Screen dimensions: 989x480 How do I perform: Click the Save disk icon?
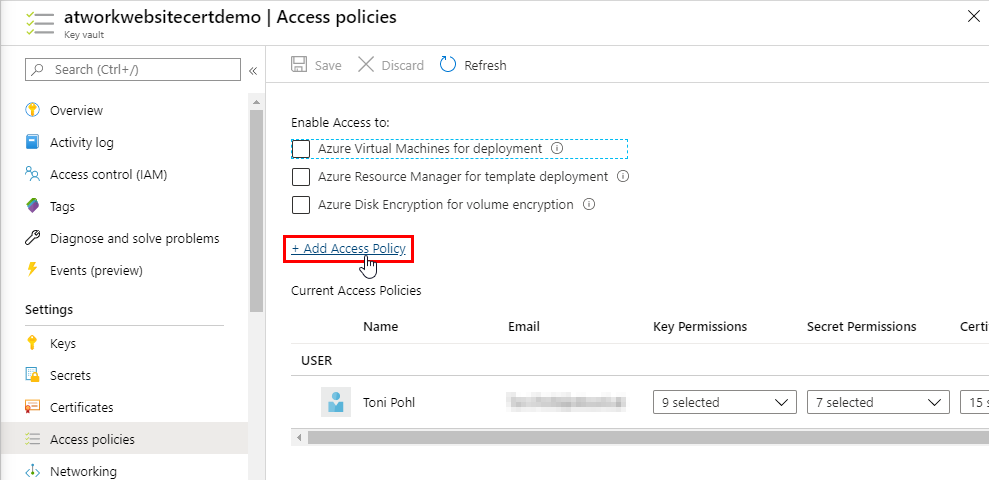tap(299, 65)
